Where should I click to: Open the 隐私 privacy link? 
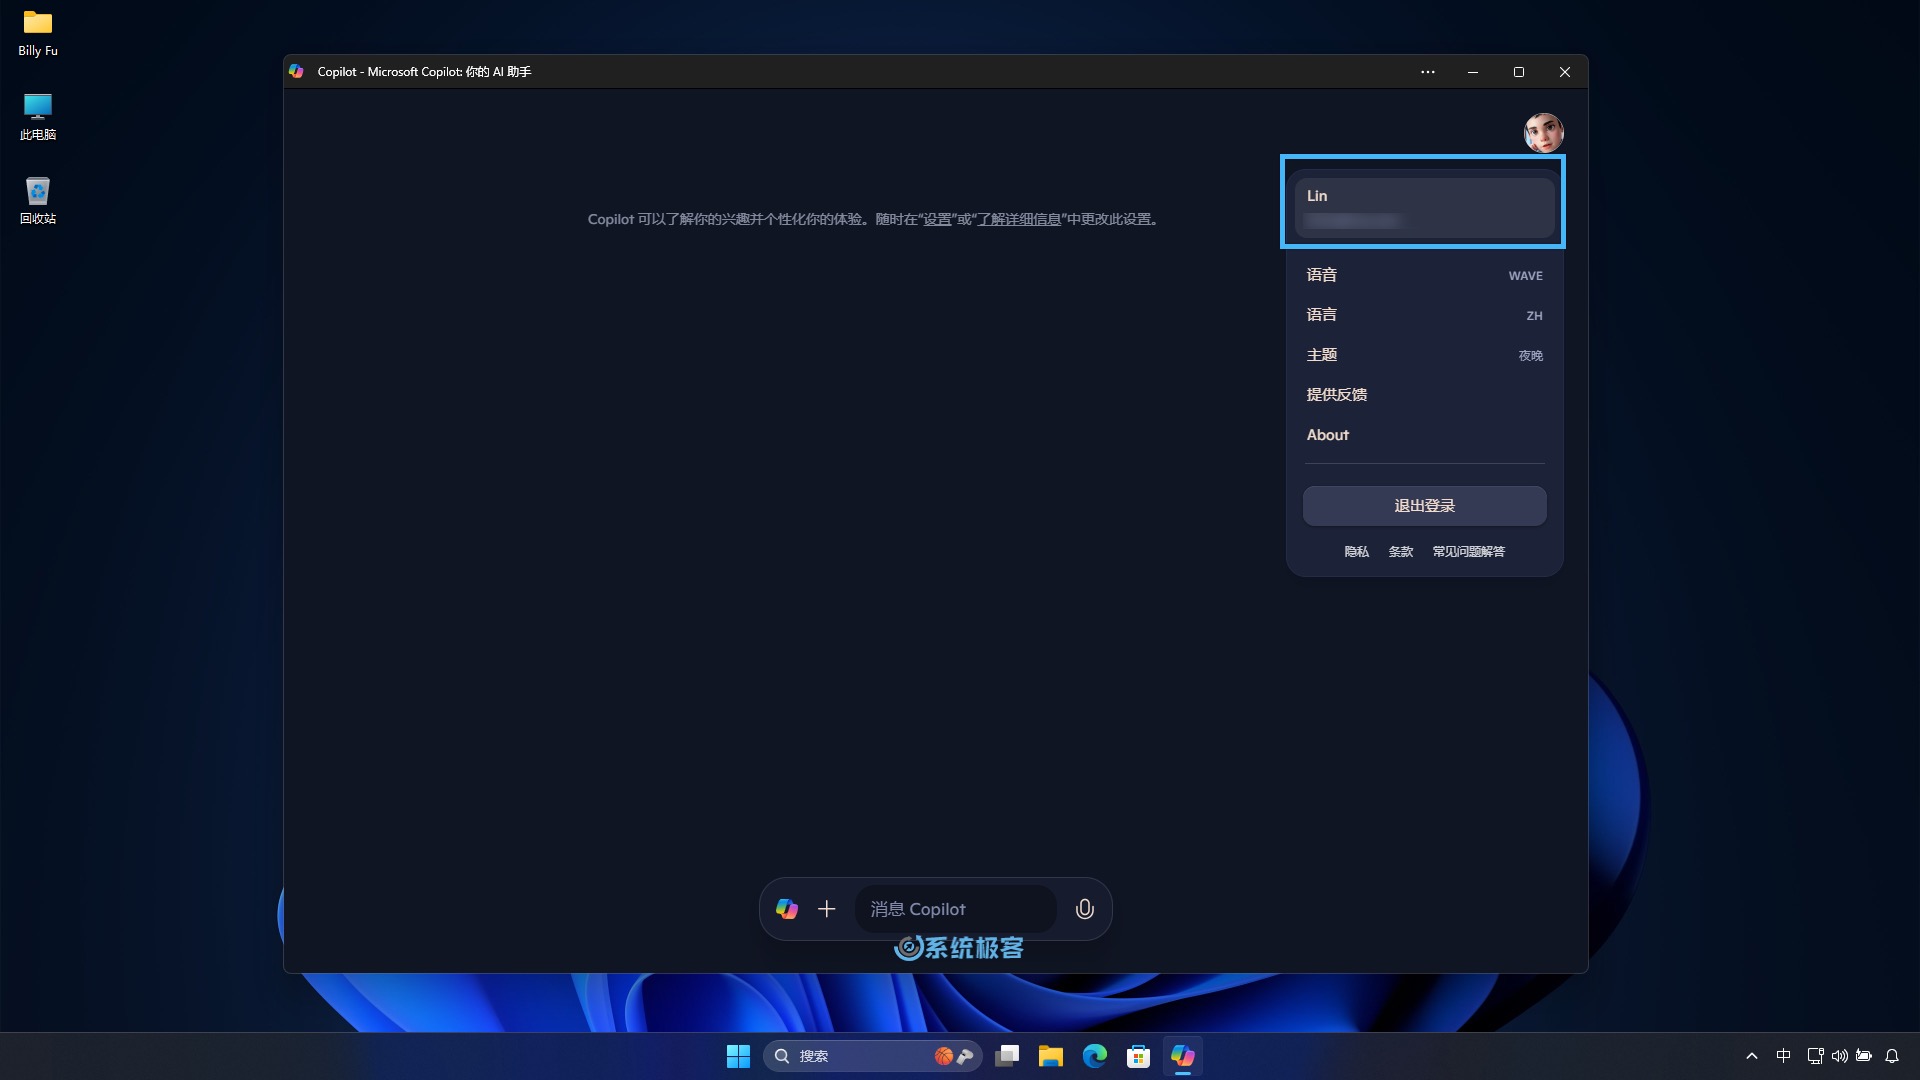click(x=1356, y=552)
